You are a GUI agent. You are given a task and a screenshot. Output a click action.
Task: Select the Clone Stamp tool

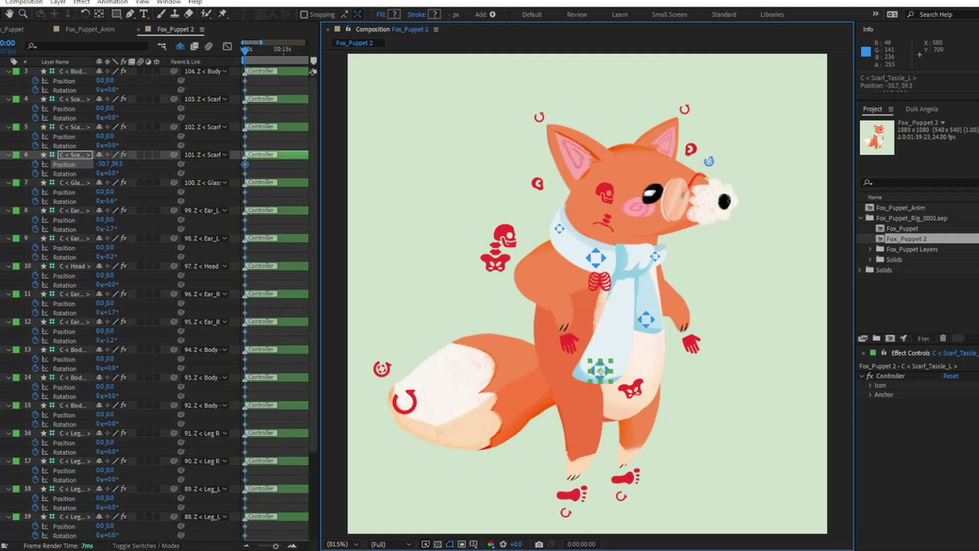[175, 14]
